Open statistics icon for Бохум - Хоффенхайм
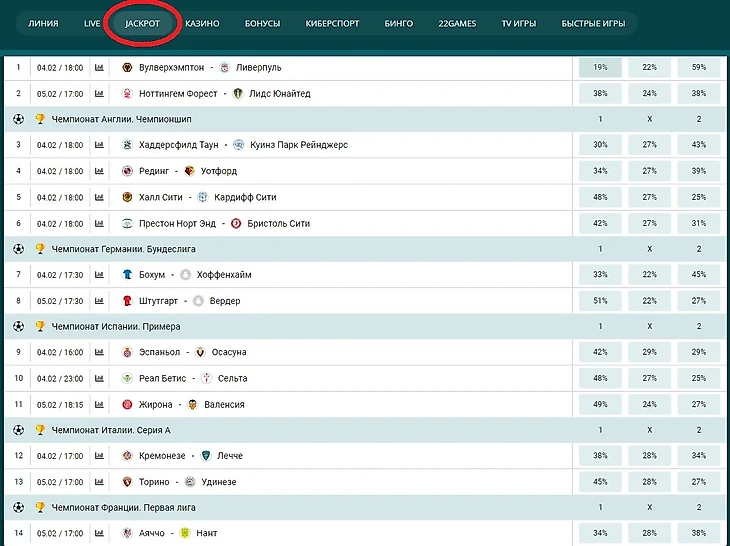The image size is (730, 546). click(x=99, y=275)
